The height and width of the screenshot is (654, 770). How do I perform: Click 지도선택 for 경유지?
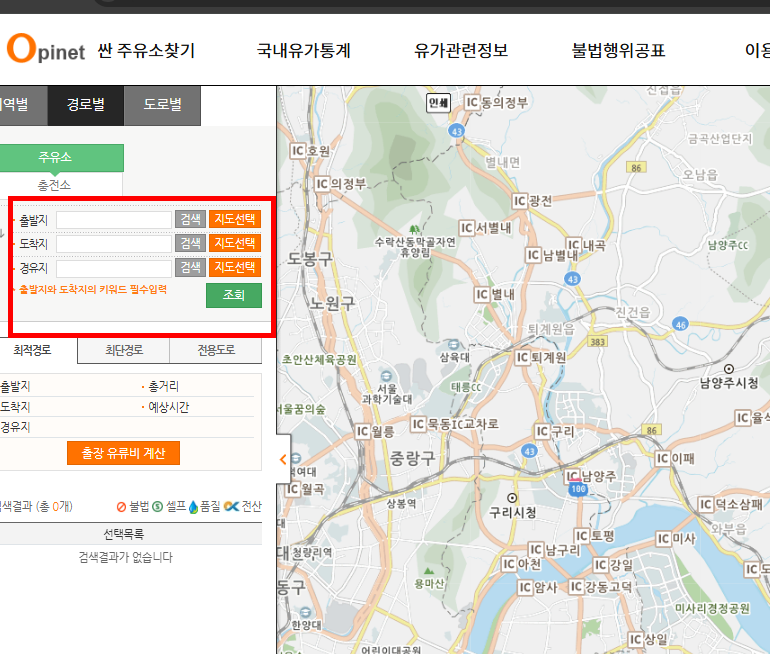pyautogui.click(x=235, y=268)
